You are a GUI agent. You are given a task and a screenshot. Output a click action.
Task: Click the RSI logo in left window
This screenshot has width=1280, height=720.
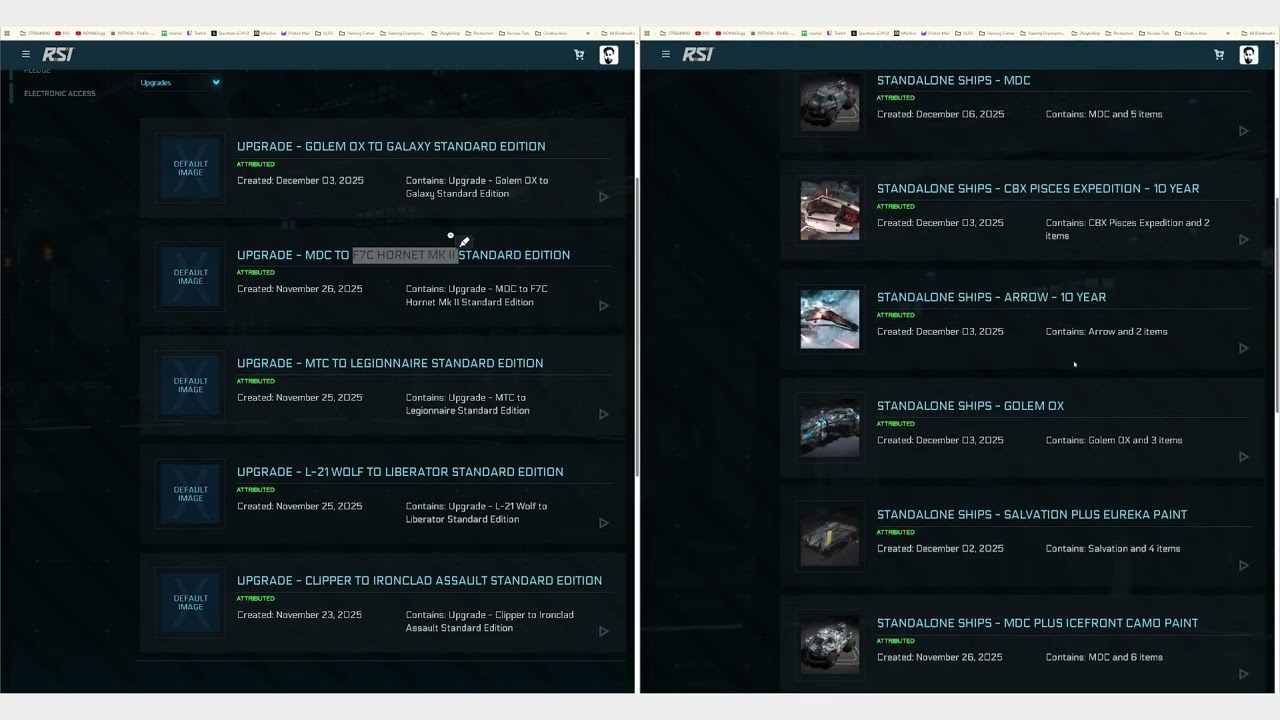57,55
